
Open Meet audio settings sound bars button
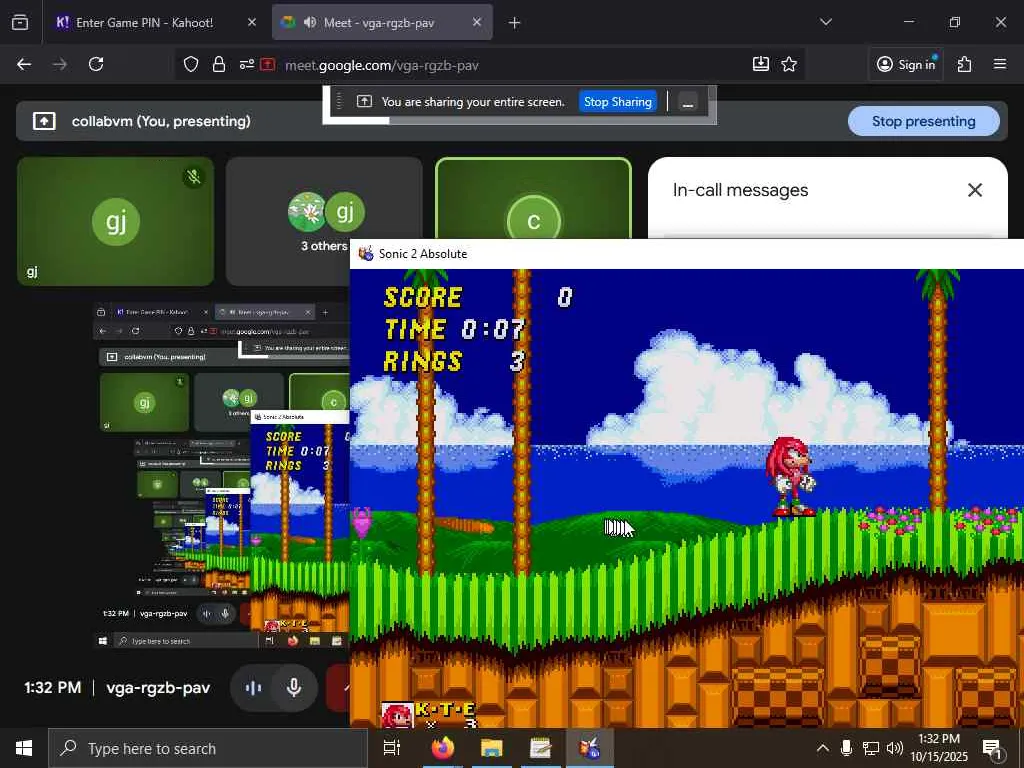point(253,688)
